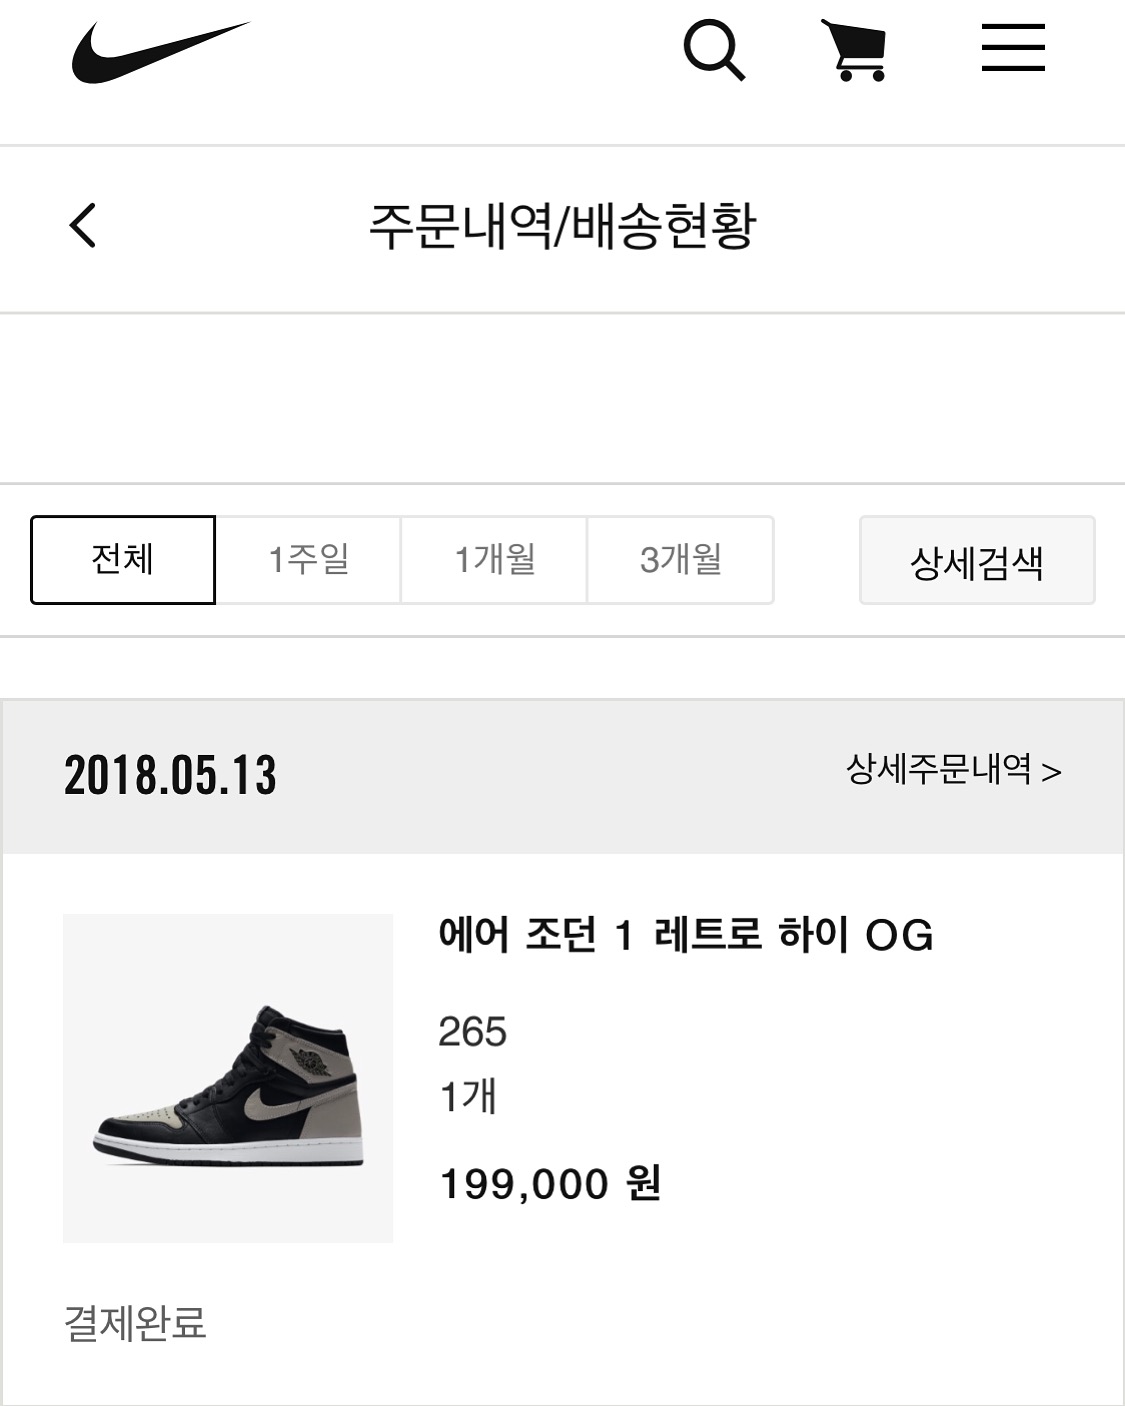Screen dimensions: 1125x1406
Task: Filter orders by 1주일
Action: [308, 559]
